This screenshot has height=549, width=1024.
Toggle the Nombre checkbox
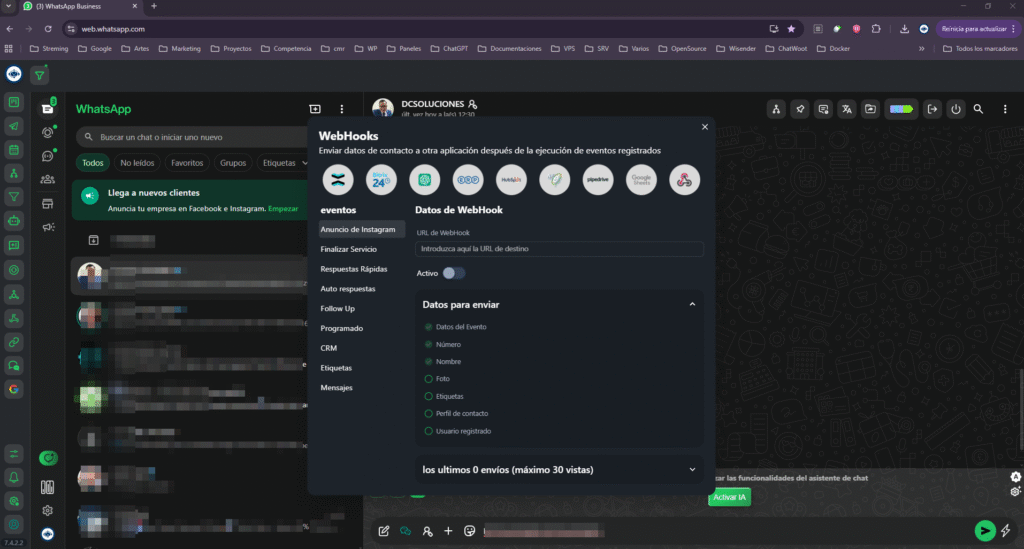pyautogui.click(x=428, y=362)
